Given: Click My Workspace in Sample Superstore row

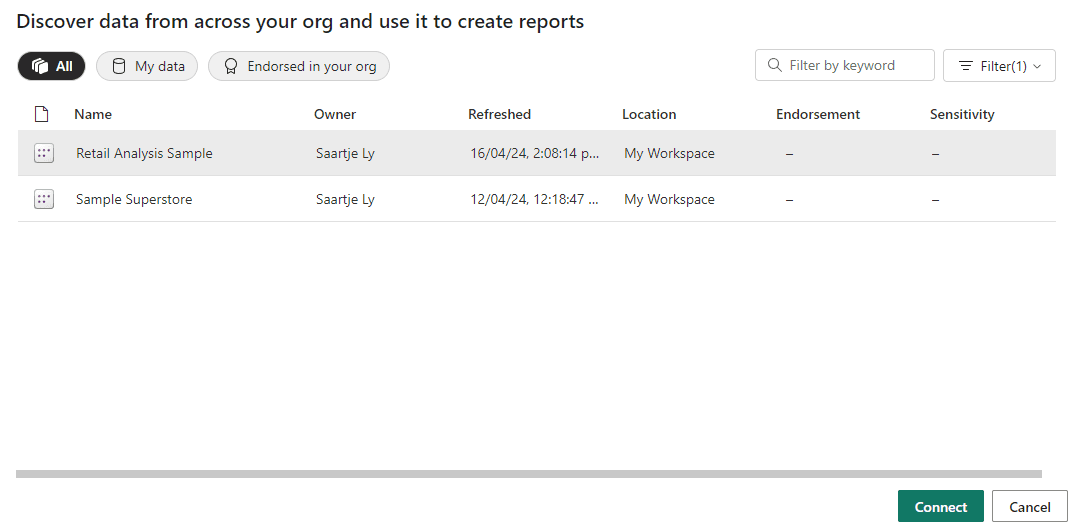Looking at the screenshot, I should coord(669,200).
